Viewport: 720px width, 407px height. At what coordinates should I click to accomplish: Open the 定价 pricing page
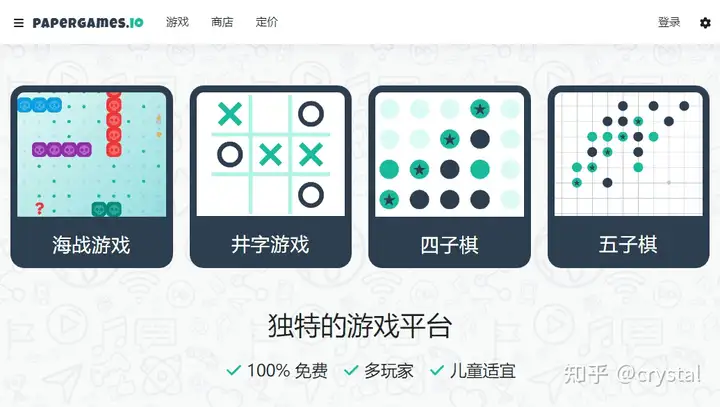coord(267,22)
